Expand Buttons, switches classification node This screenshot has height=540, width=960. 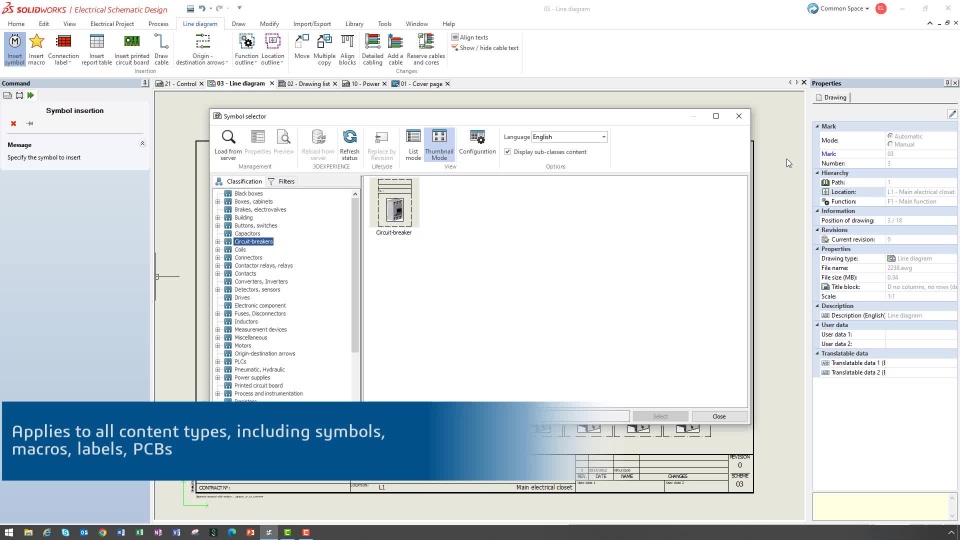(x=217, y=226)
